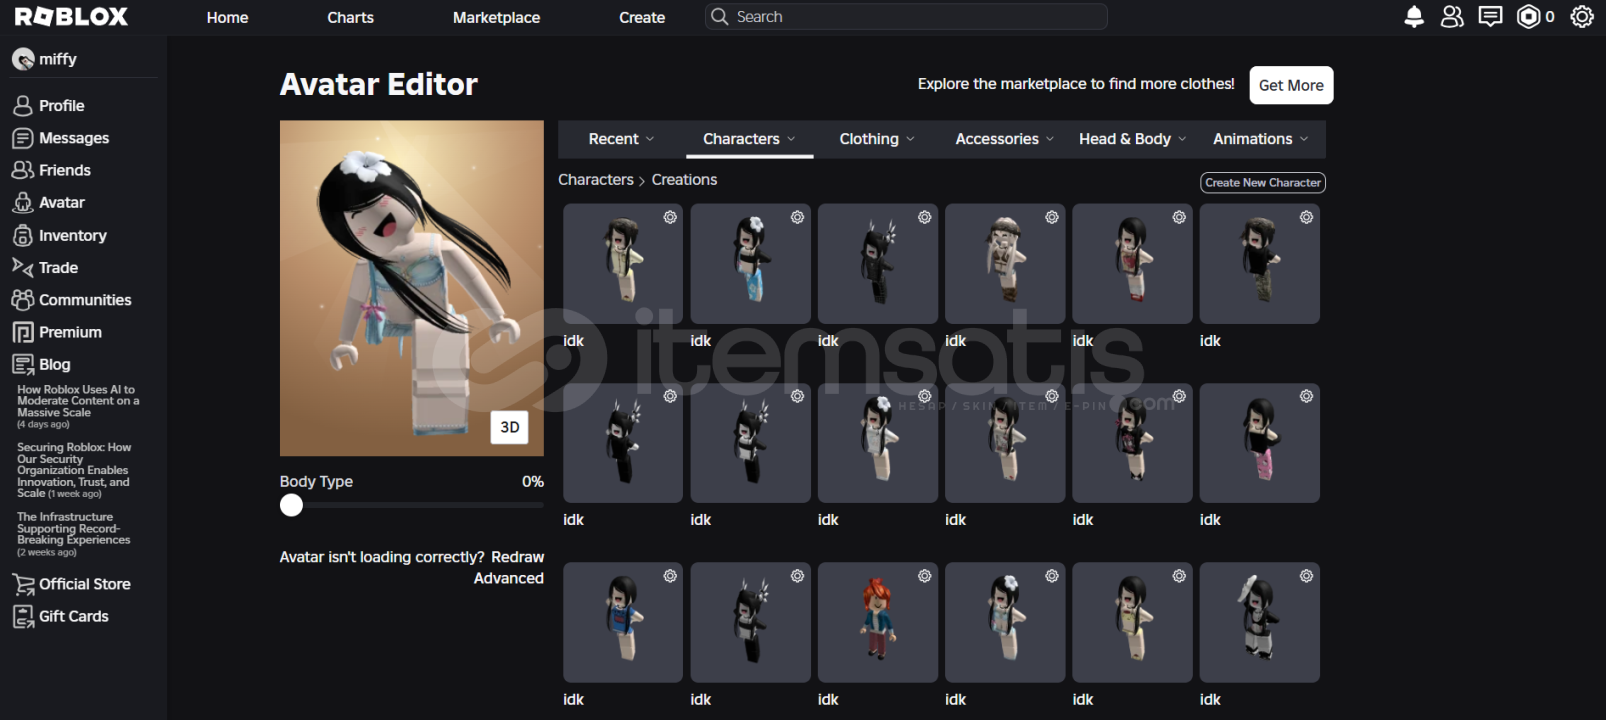Click the Premium sidebar icon
This screenshot has width=1606, height=720.
[23, 332]
